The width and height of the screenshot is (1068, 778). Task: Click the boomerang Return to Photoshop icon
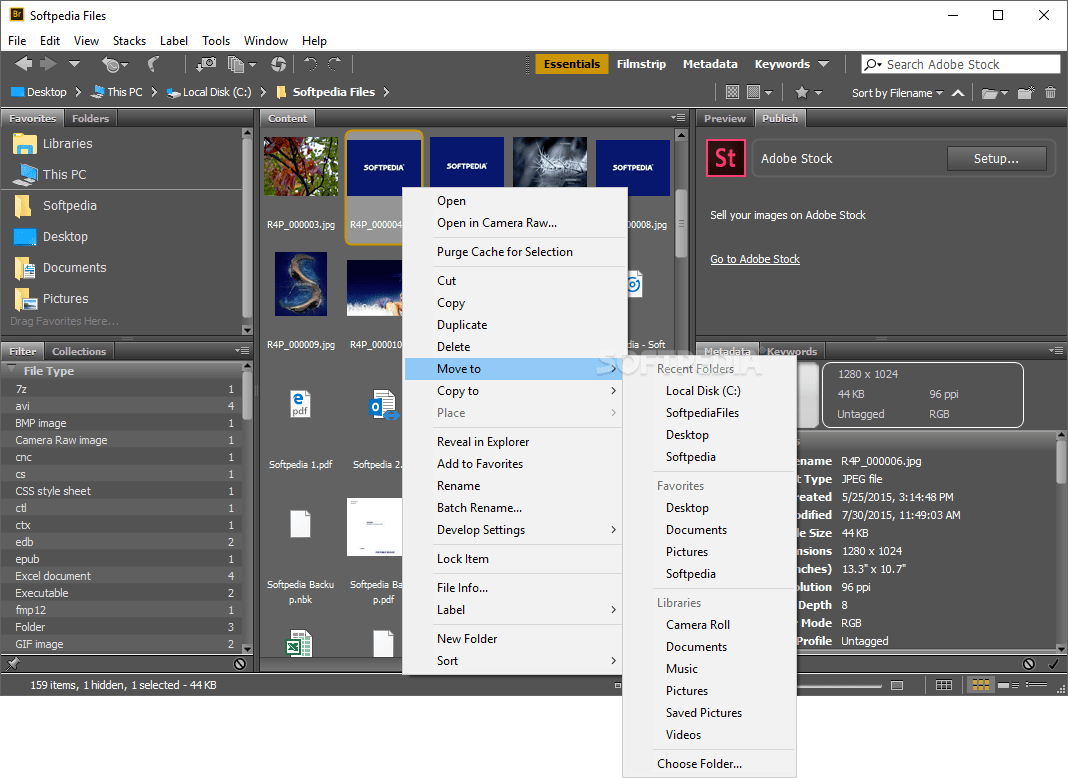tap(154, 64)
